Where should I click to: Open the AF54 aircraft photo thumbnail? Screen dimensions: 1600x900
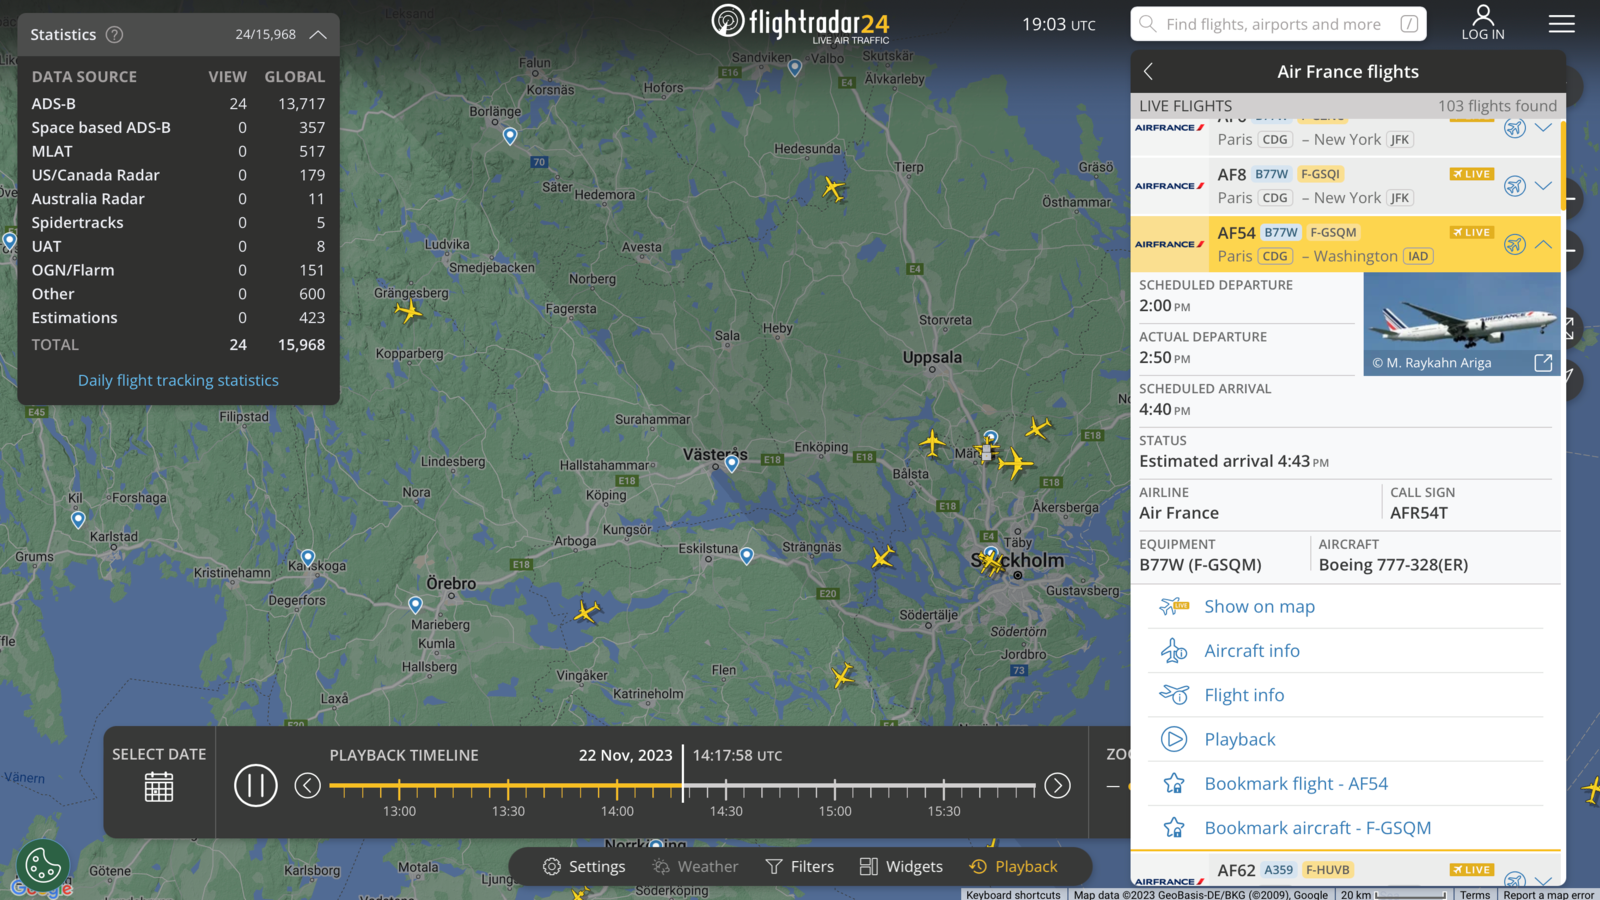(x=1462, y=324)
